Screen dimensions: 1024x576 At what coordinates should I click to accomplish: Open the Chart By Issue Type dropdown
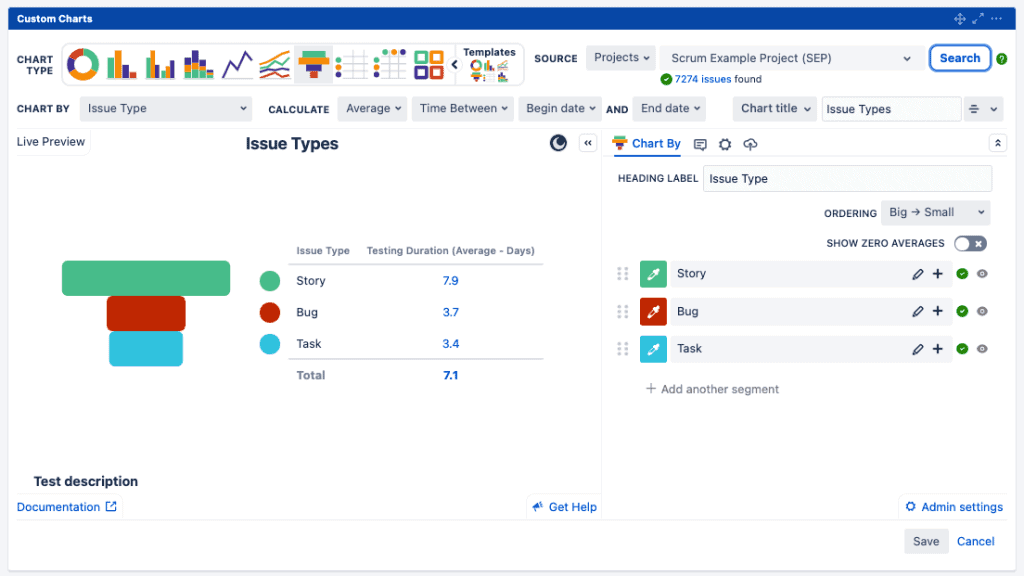tap(165, 109)
